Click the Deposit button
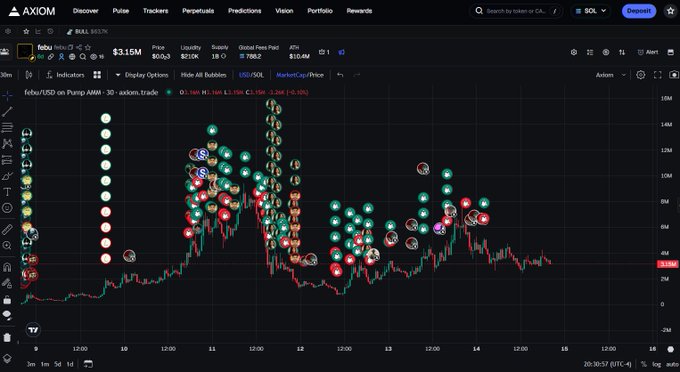 tap(638, 11)
